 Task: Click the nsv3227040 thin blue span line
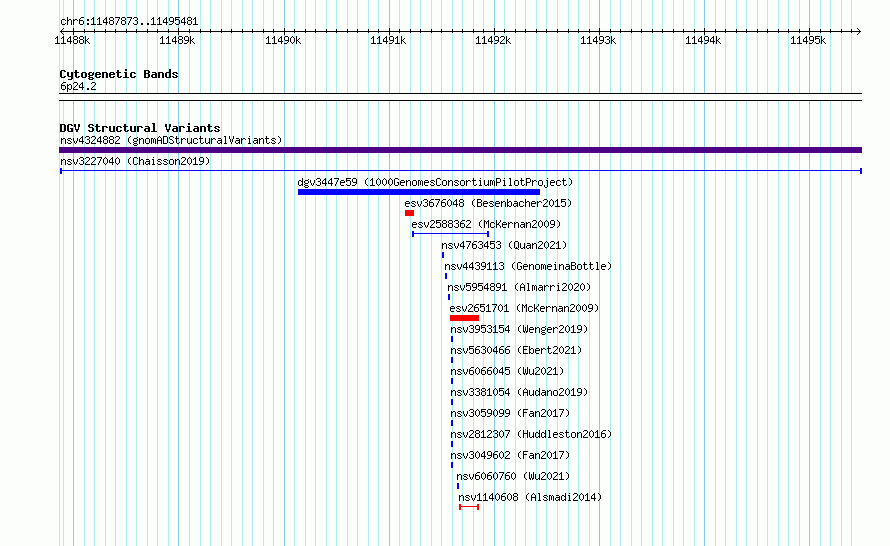coord(460,171)
